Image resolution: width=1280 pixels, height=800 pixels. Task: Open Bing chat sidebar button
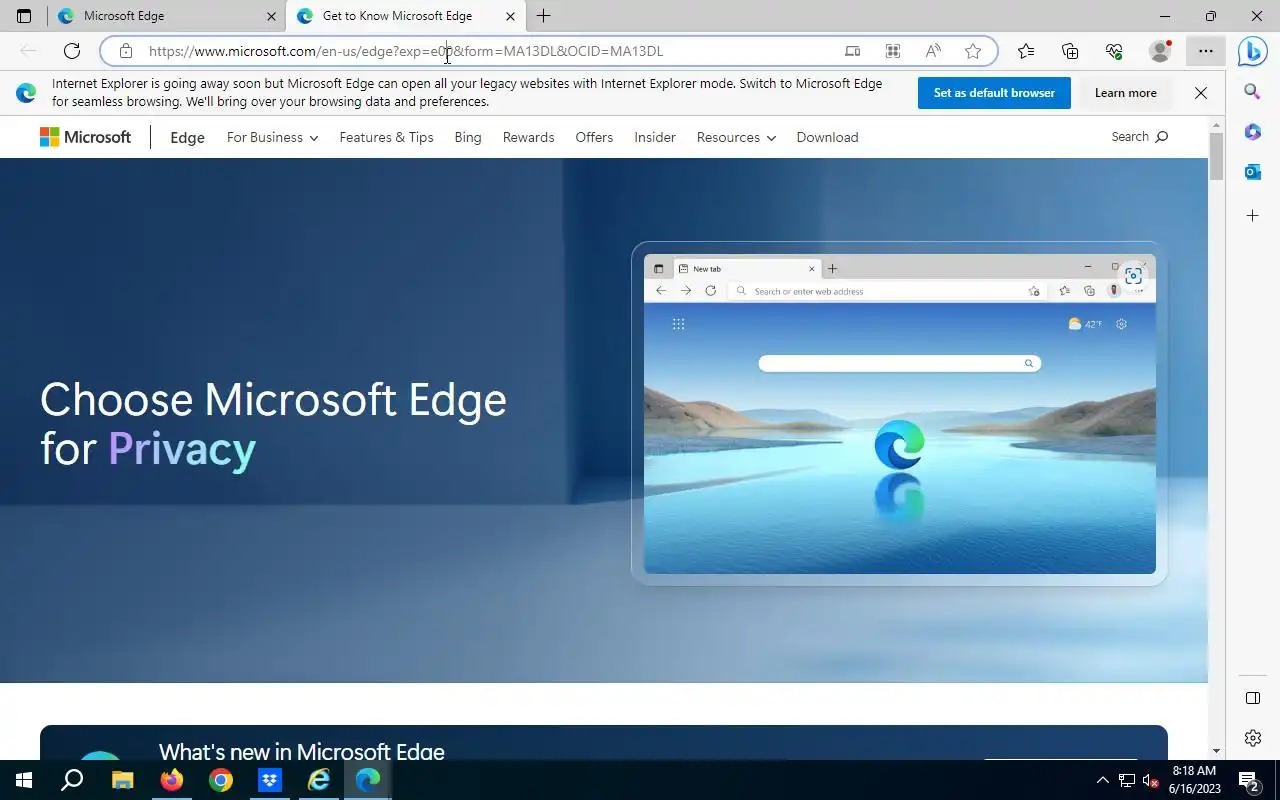tap(1252, 51)
